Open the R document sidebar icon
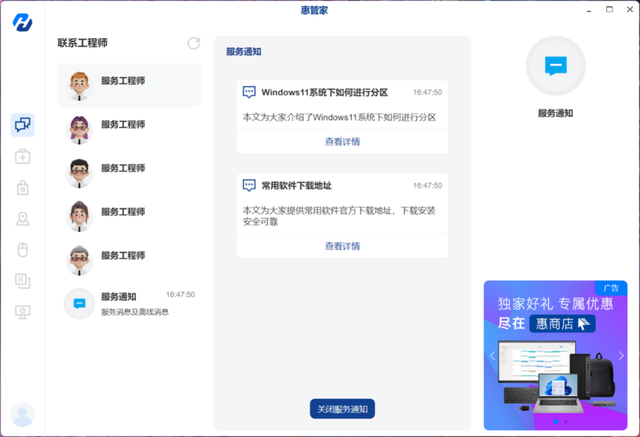Screen dimensions: 640x437 point(22,281)
